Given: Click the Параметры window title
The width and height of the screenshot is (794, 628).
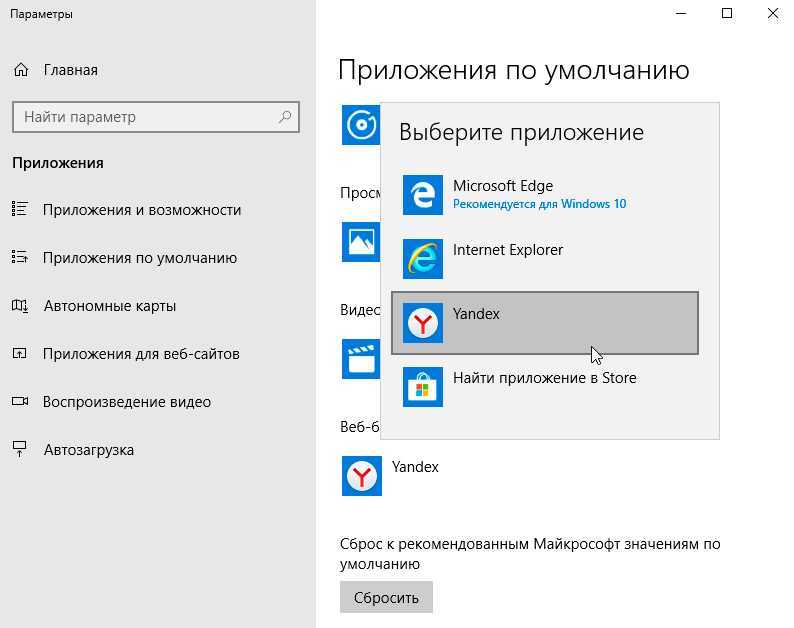Looking at the screenshot, I should pos(42,14).
